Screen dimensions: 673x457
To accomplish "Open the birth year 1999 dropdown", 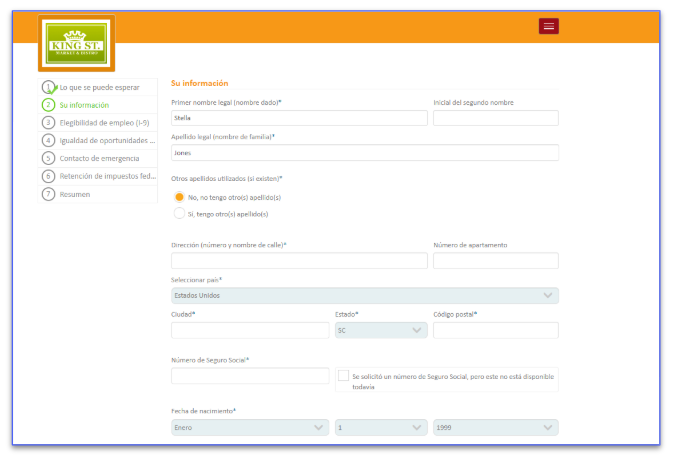I will tap(495, 427).
